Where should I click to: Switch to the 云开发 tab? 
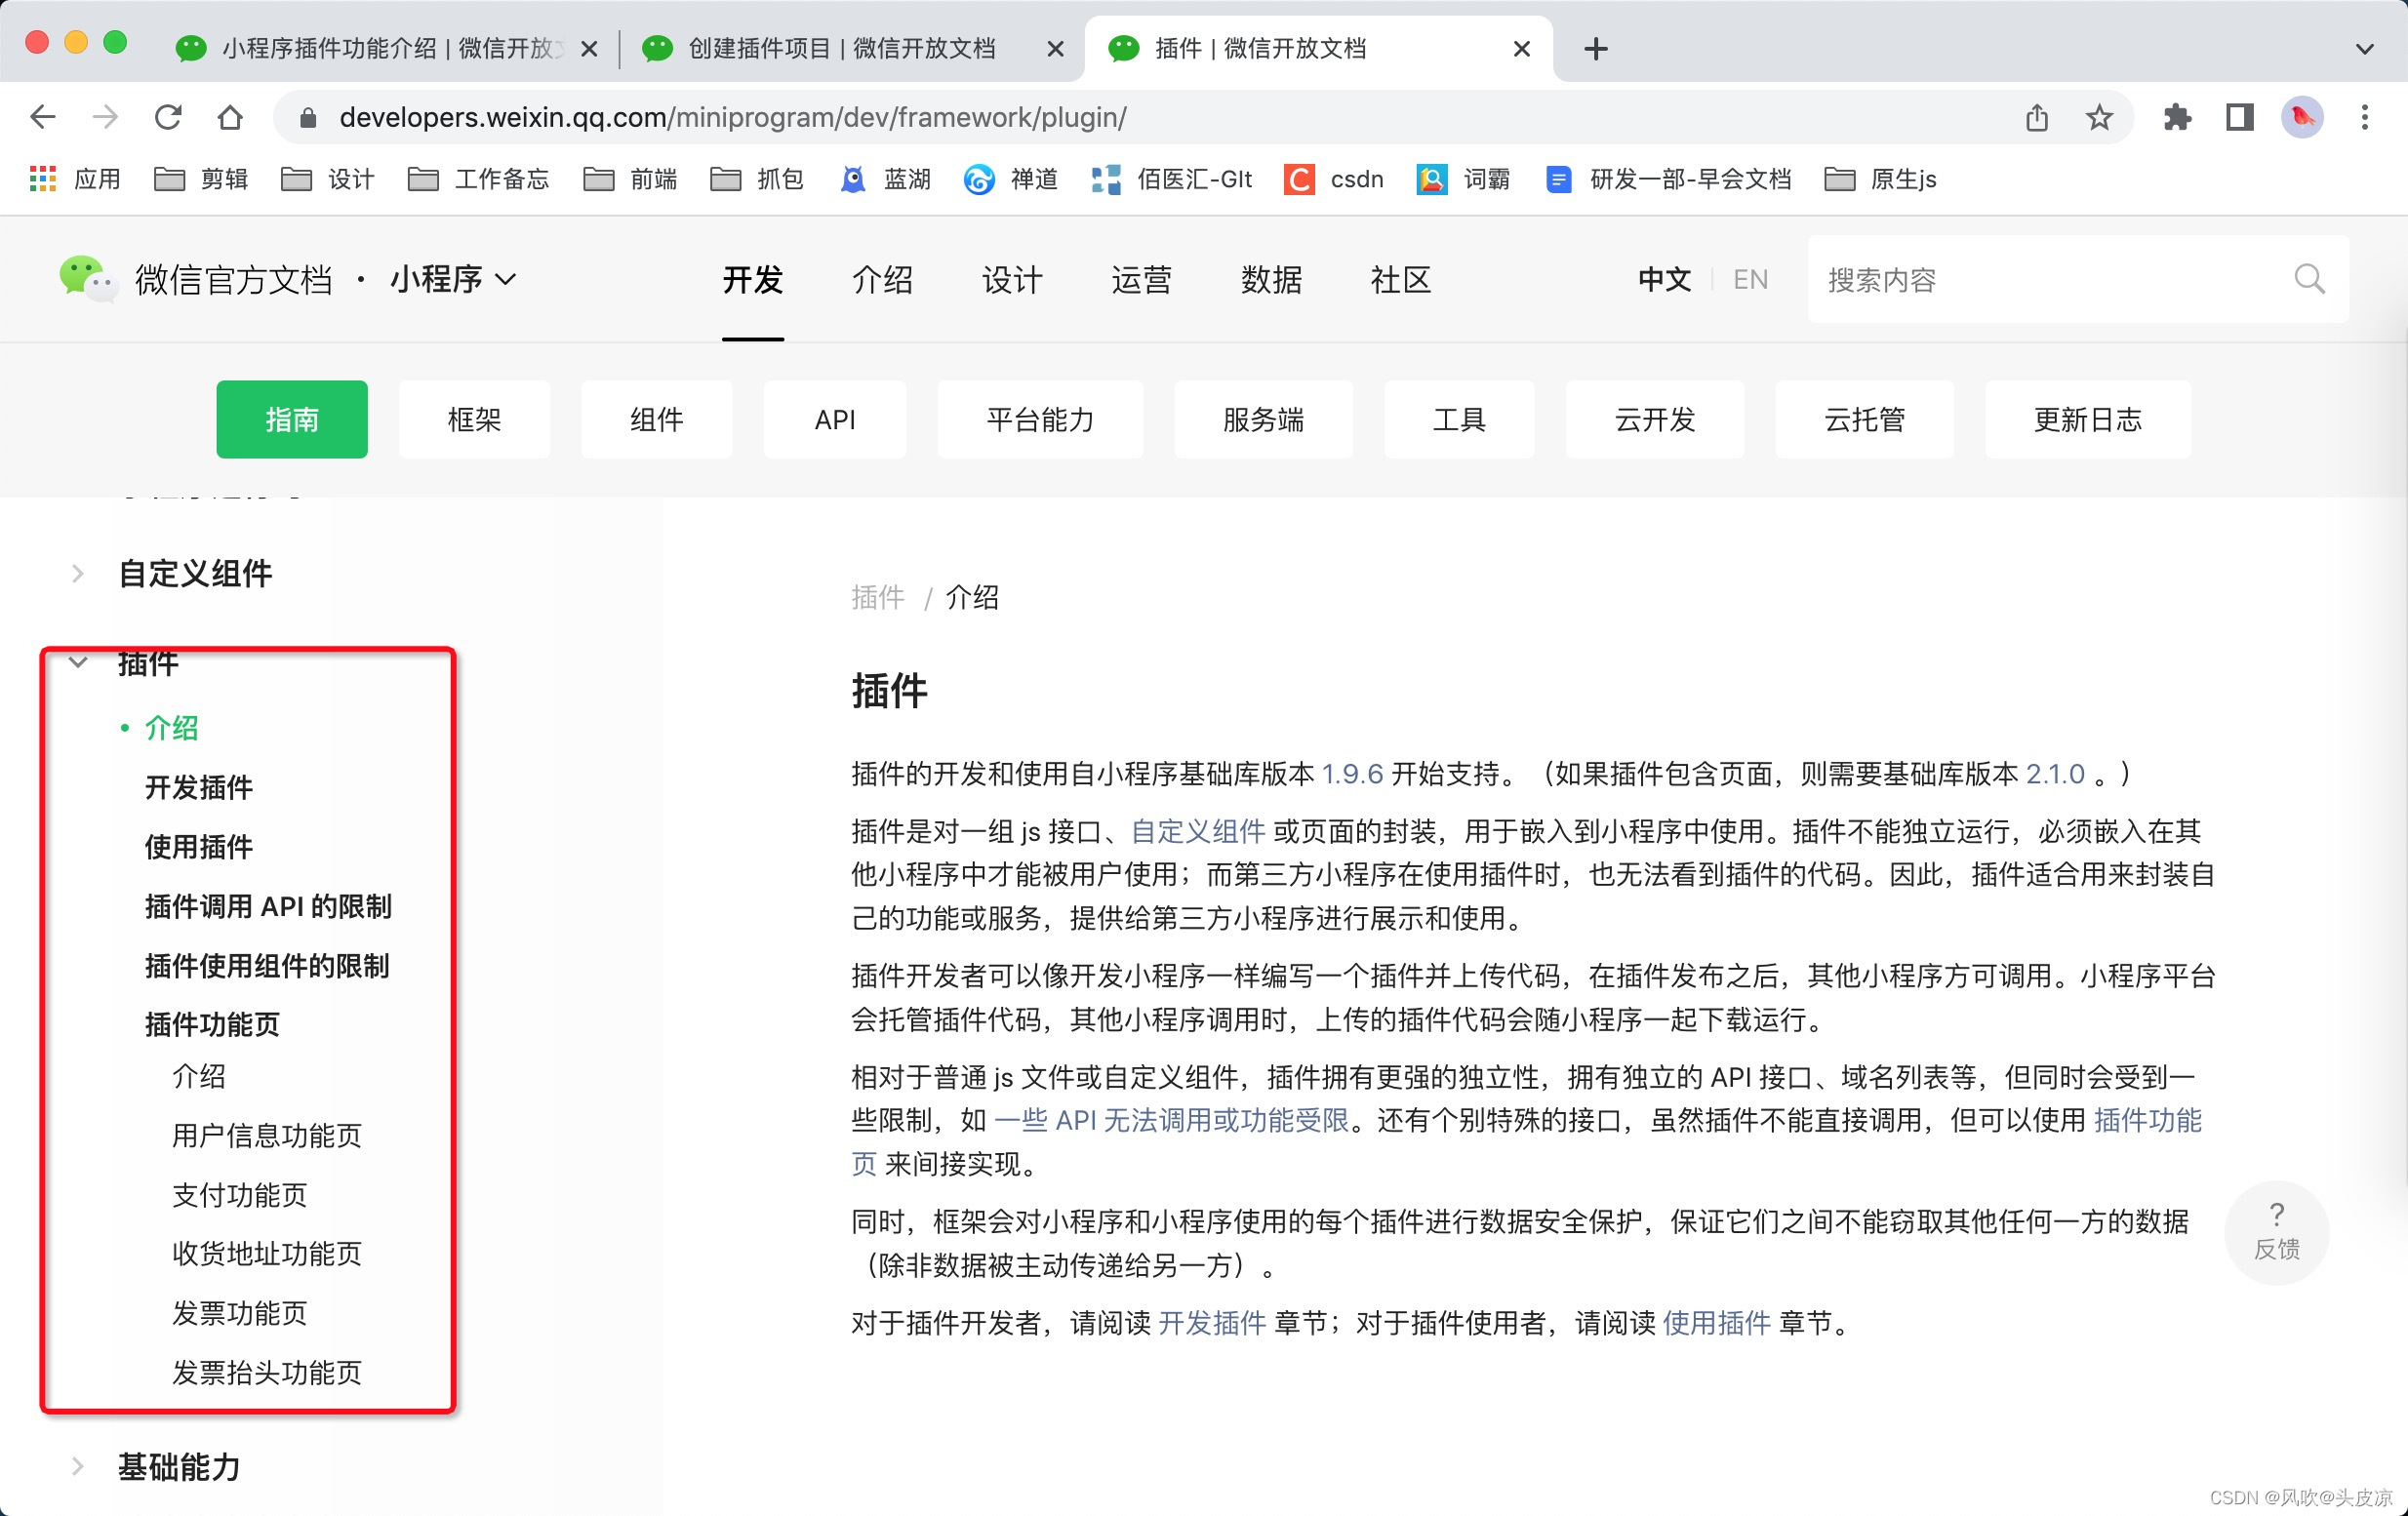(x=1655, y=419)
